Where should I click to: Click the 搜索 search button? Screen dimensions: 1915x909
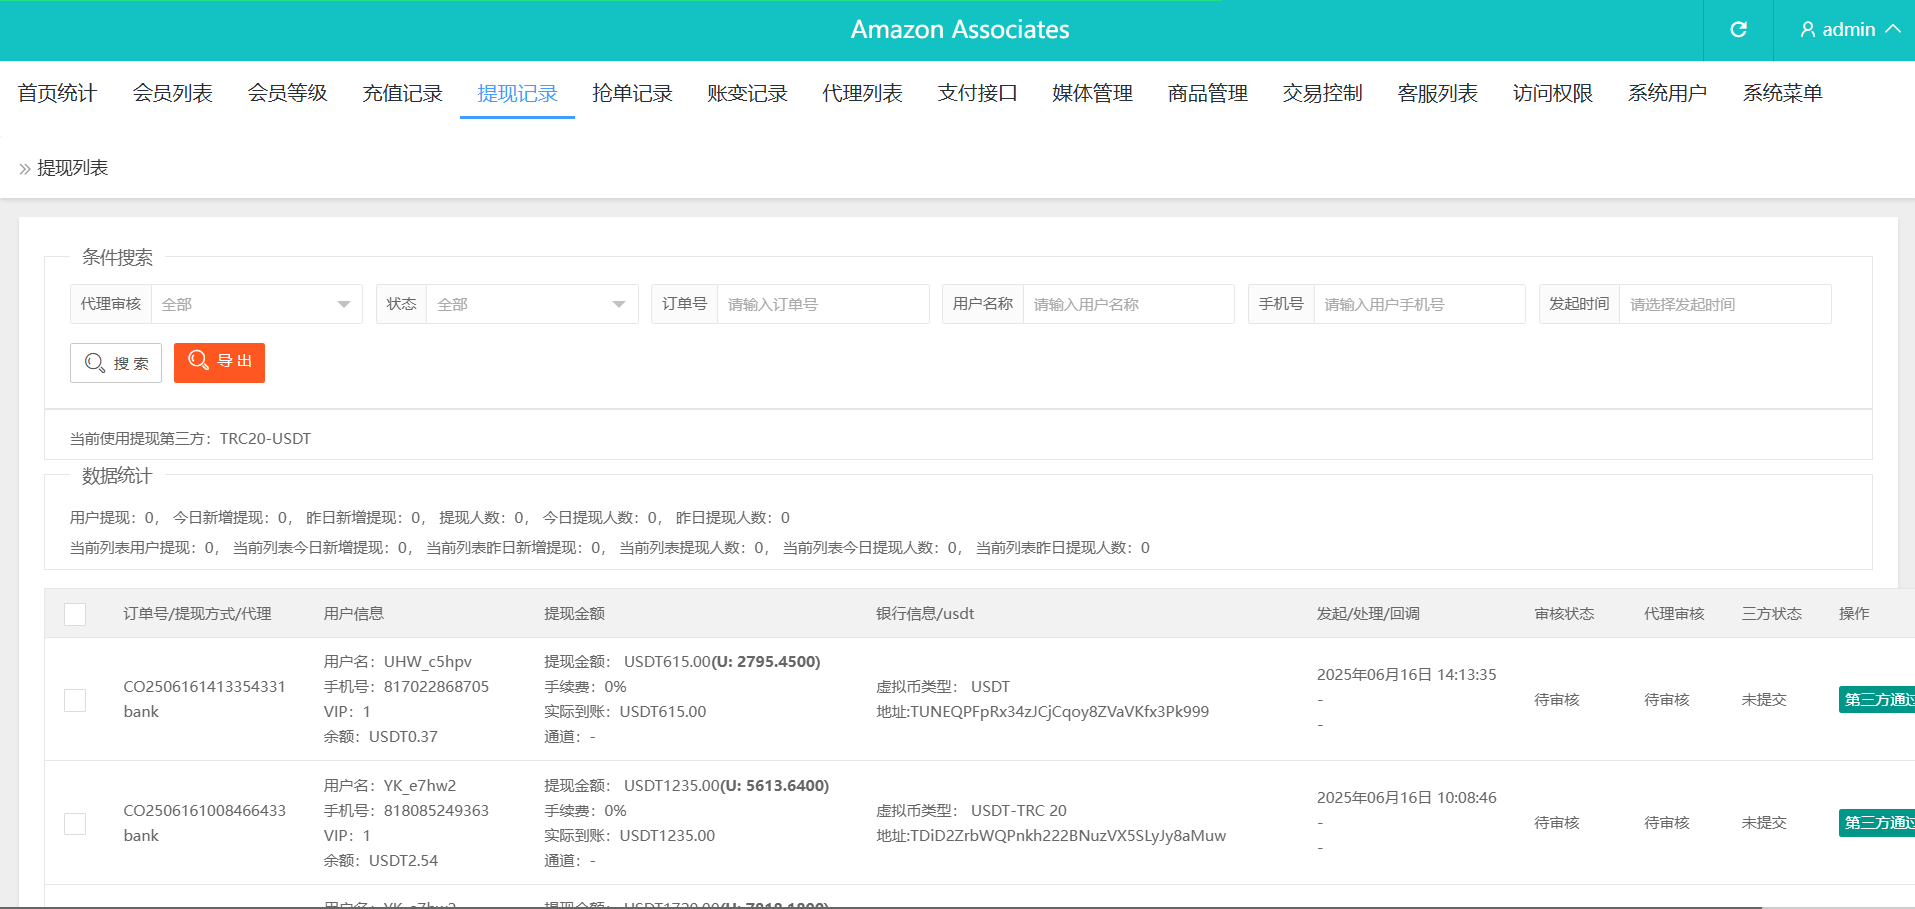pos(116,363)
